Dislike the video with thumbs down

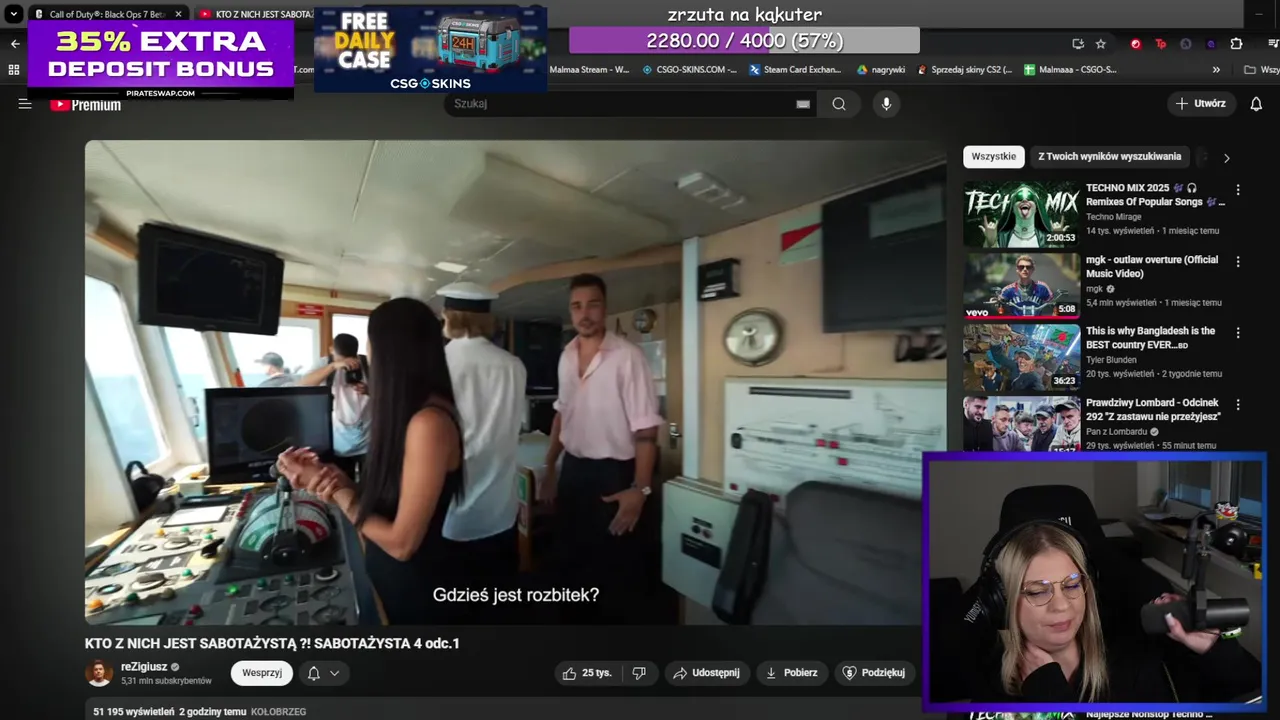[x=639, y=673]
